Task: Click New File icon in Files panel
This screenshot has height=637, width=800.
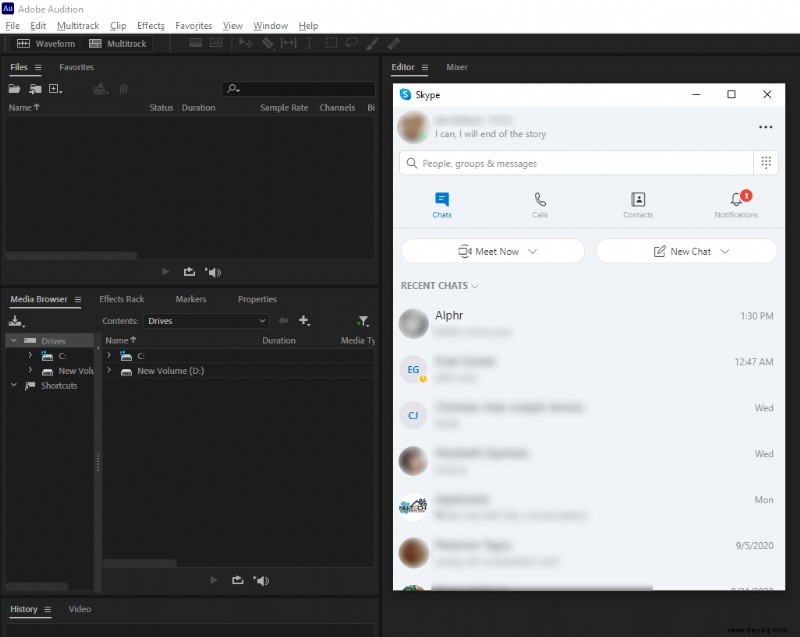Action: tap(55, 89)
